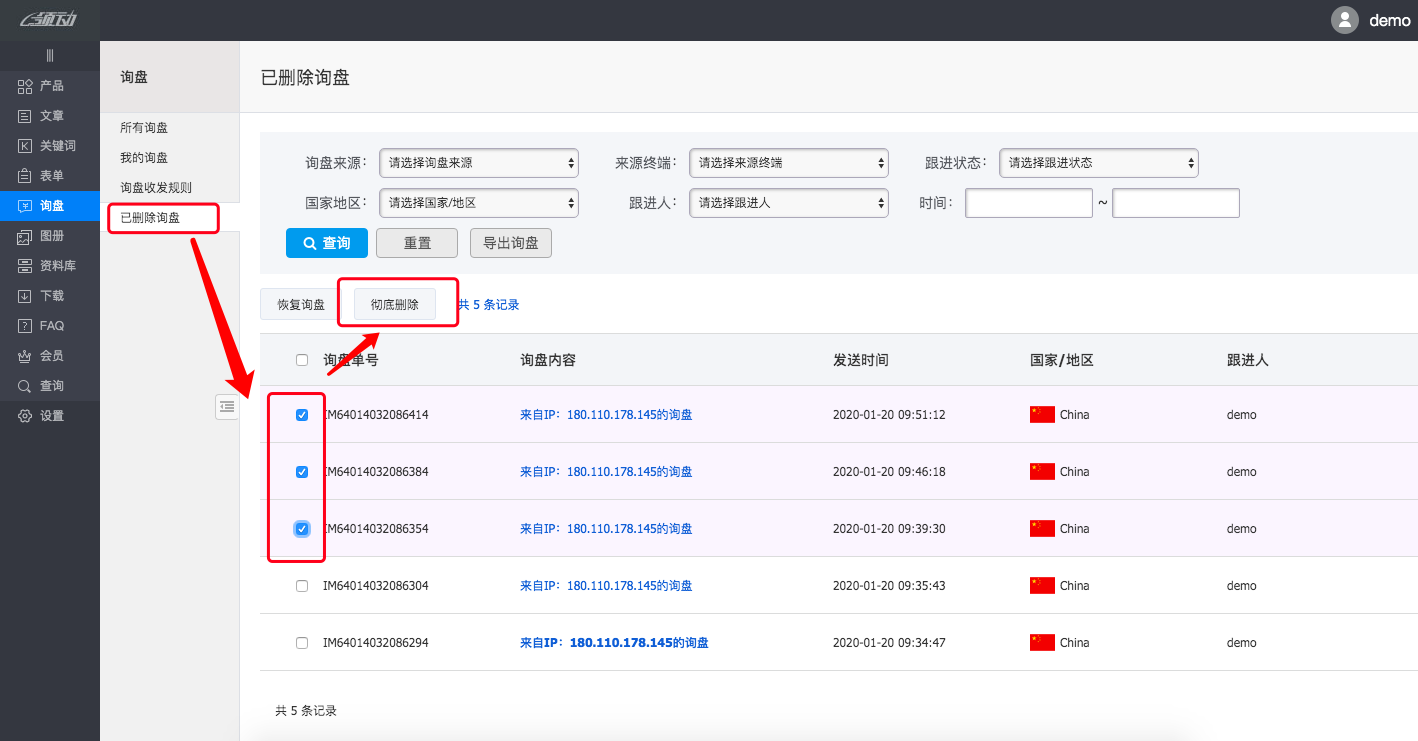Viewport: 1418px width, 741px height.
Task: Click the start time input field
Action: 1028,203
